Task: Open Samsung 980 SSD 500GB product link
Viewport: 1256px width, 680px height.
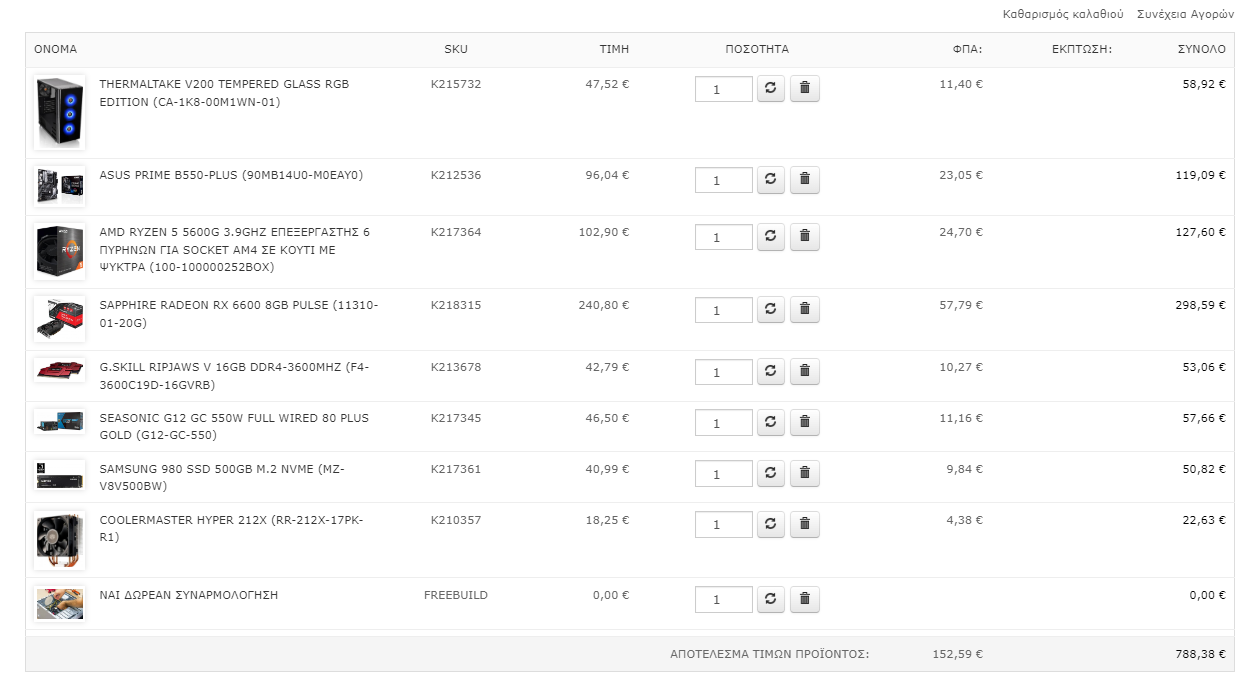Action: pyautogui.click(x=222, y=477)
